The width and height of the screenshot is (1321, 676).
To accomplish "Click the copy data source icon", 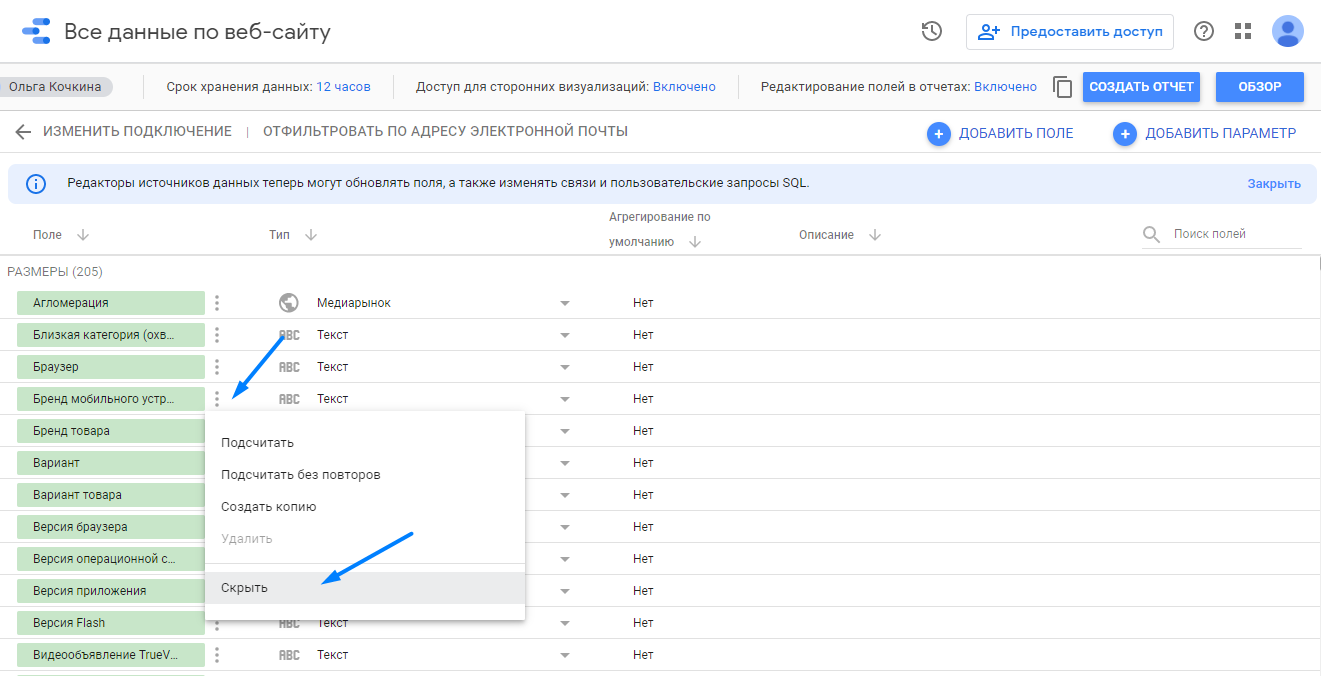I will 1062,87.
